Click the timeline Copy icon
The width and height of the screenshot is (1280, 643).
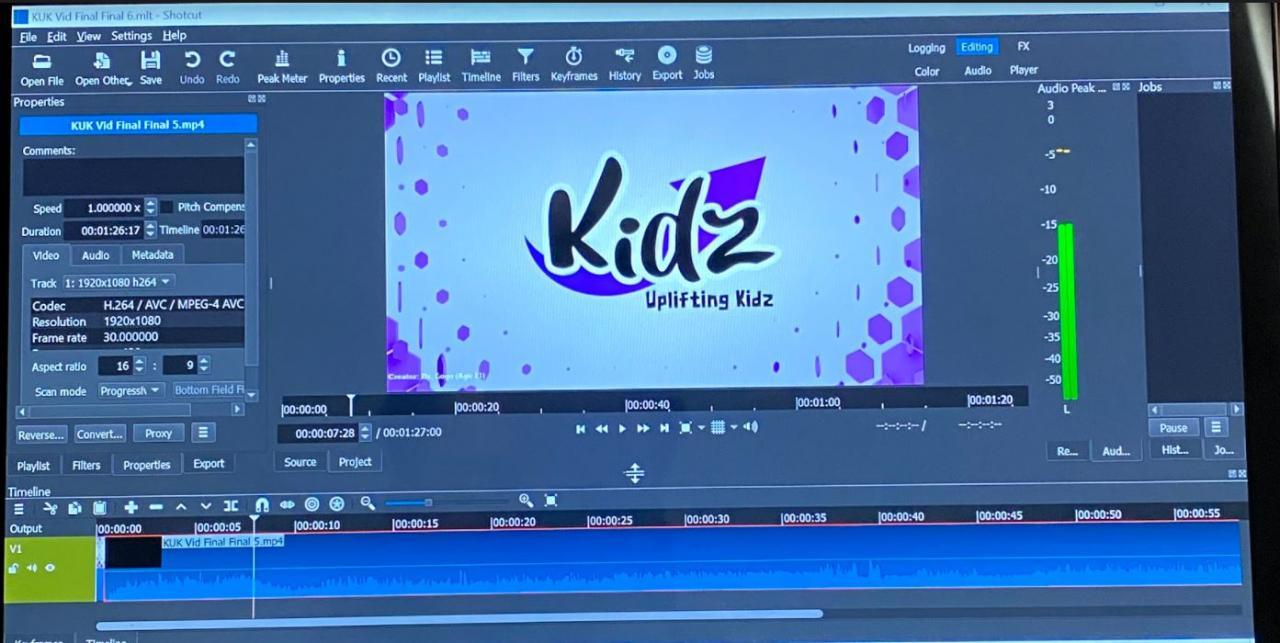[74, 507]
